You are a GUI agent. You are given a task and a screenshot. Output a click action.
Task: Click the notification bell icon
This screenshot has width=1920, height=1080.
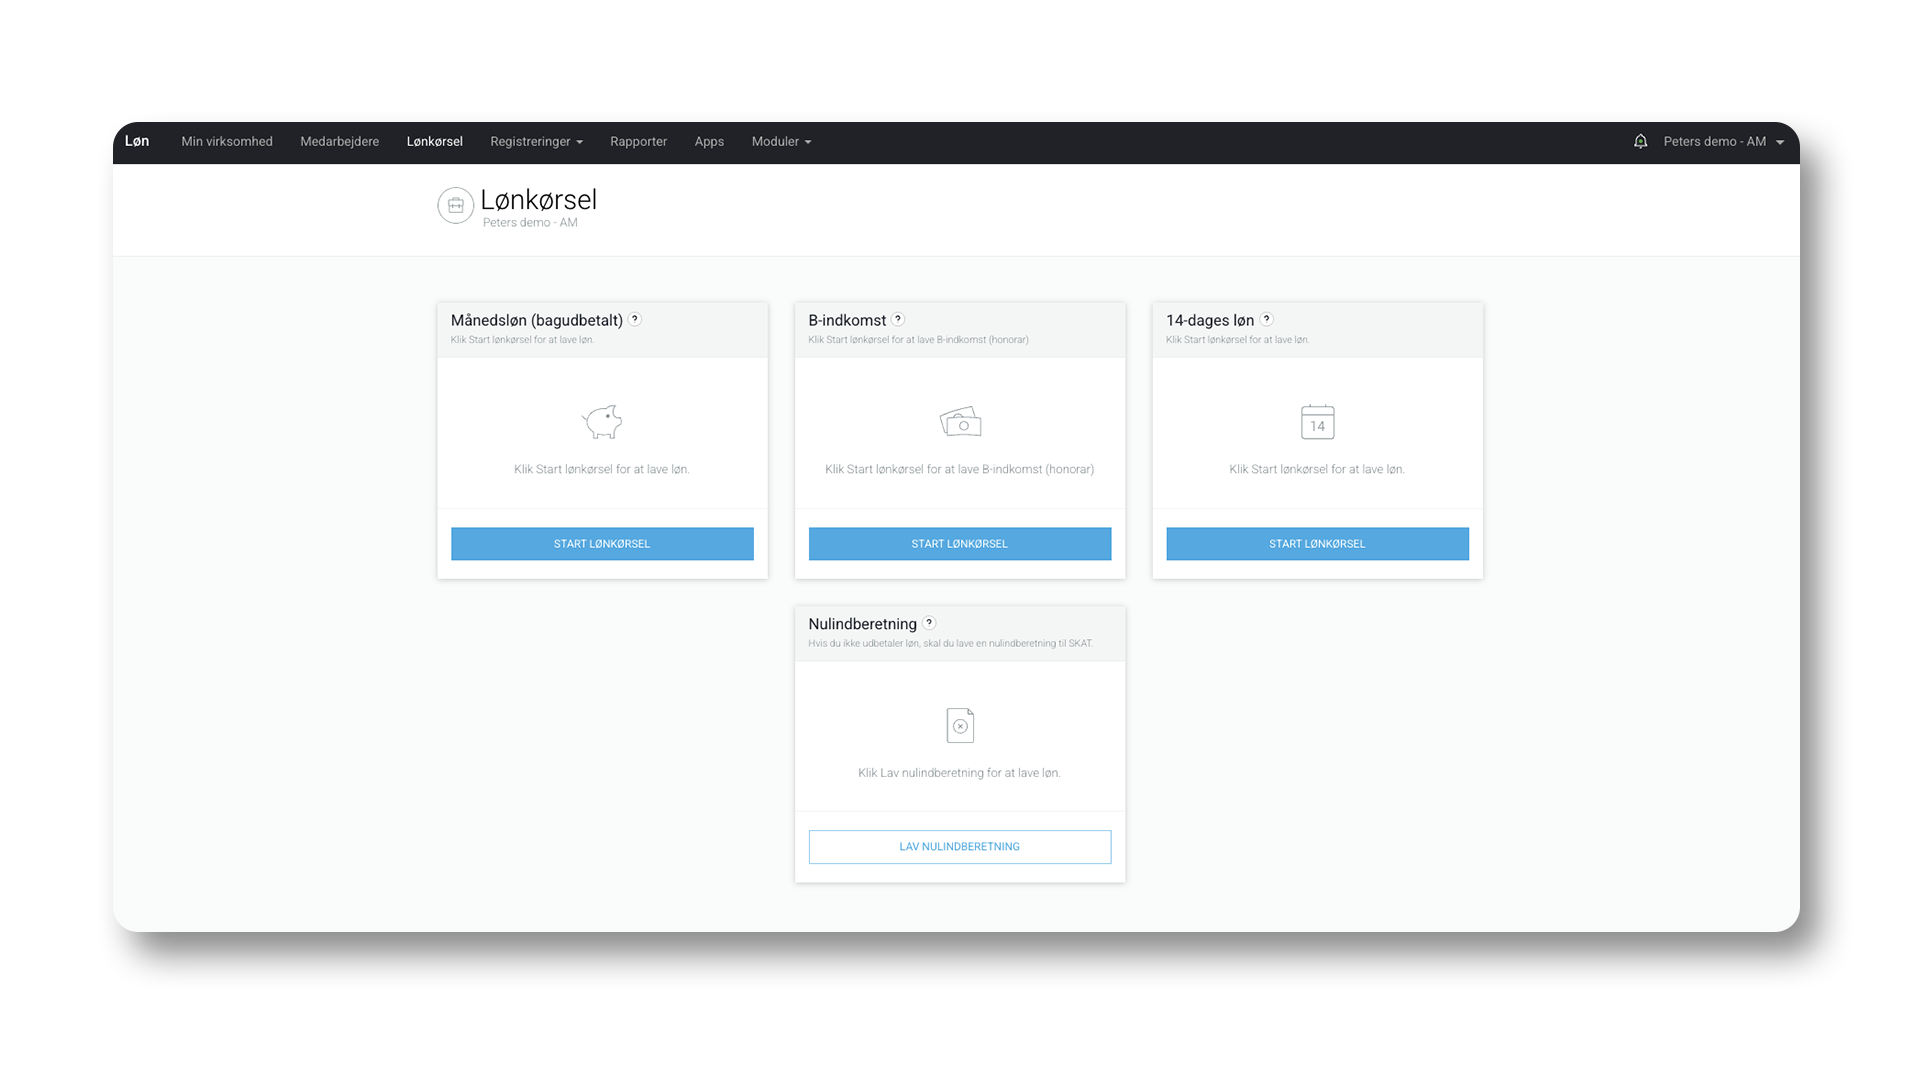pos(1640,141)
